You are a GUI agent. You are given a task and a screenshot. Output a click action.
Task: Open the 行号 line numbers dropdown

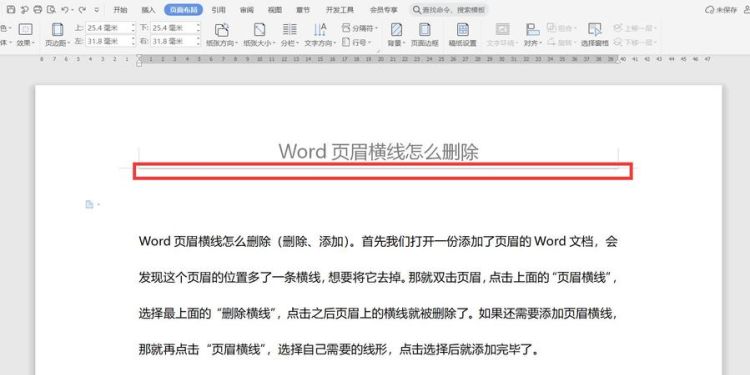click(x=357, y=42)
